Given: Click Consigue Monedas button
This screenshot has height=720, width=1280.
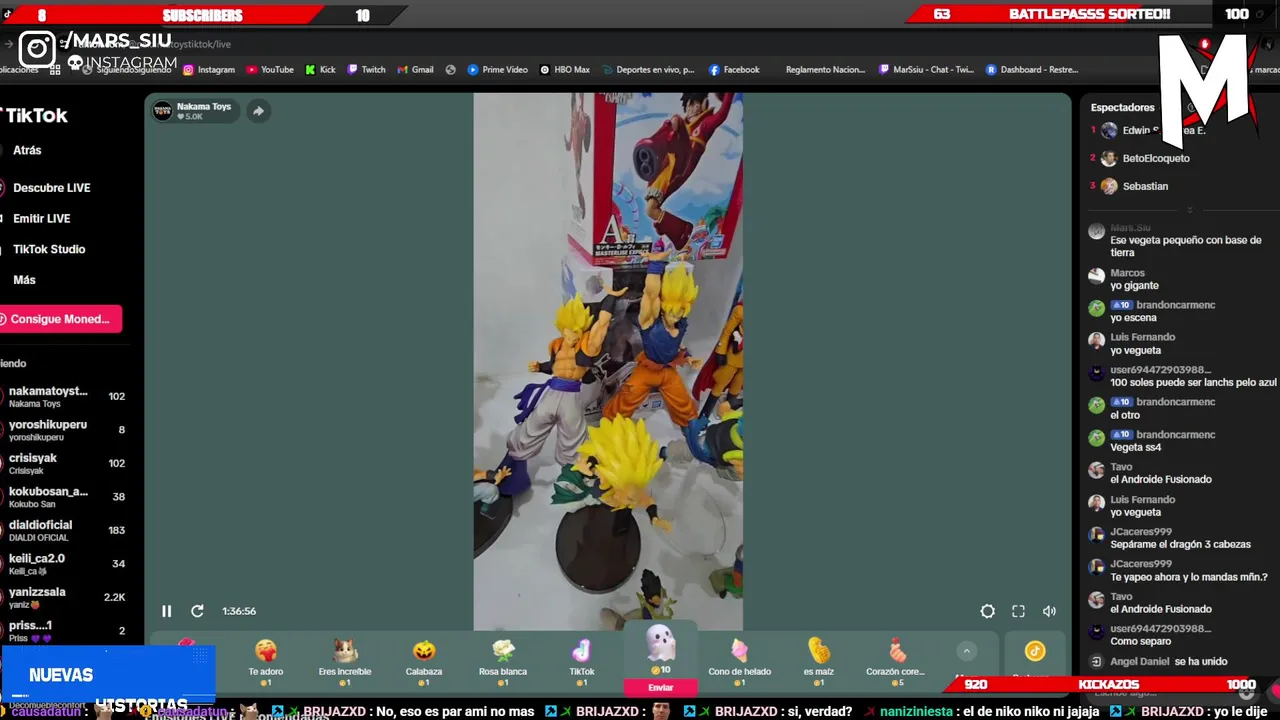Looking at the screenshot, I should point(59,319).
